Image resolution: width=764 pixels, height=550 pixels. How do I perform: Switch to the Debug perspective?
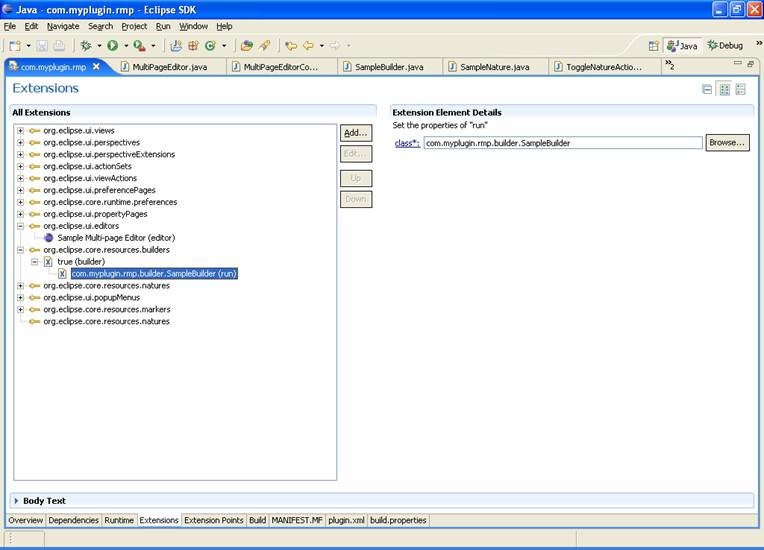tap(726, 46)
